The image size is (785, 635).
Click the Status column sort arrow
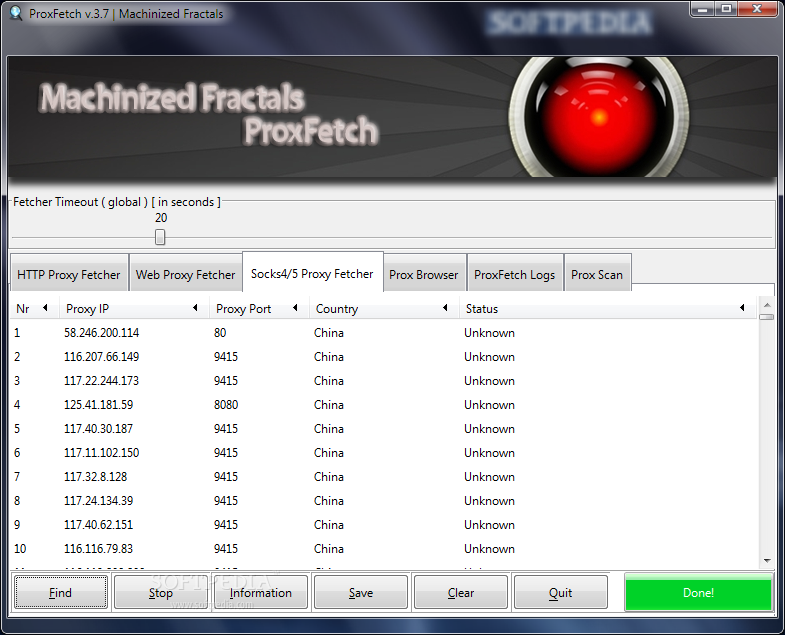(742, 308)
